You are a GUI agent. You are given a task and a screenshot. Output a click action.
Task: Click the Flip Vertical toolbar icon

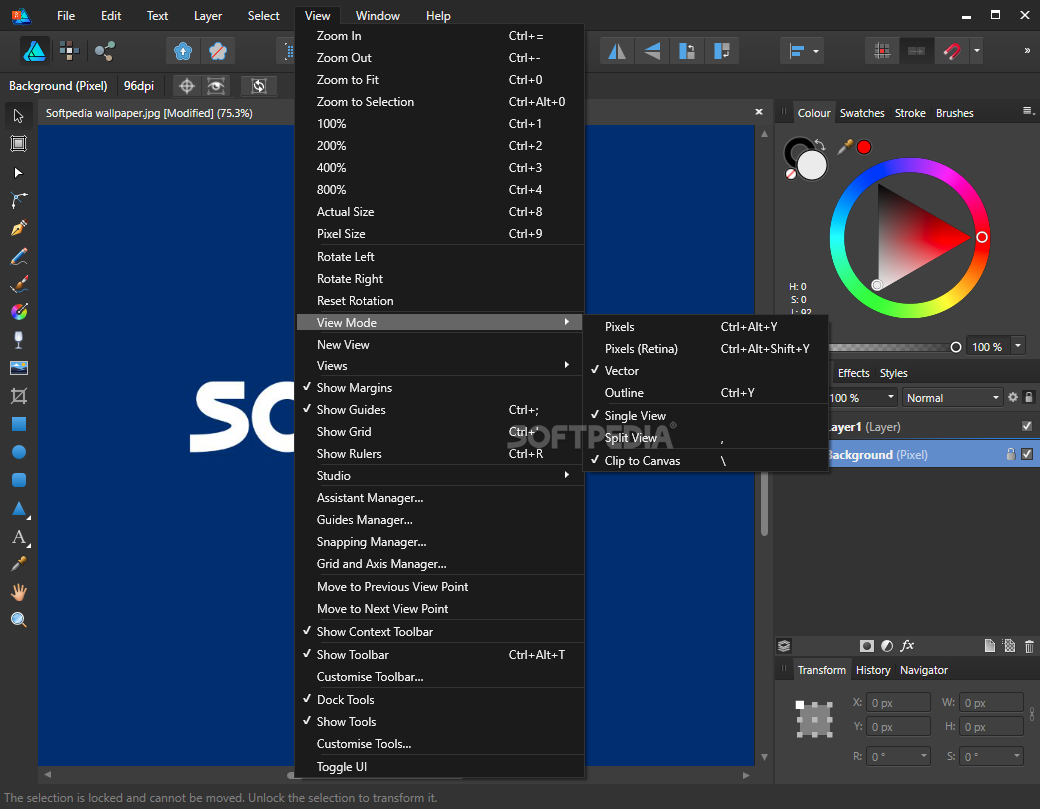pyautogui.click(x=652, y=51)
